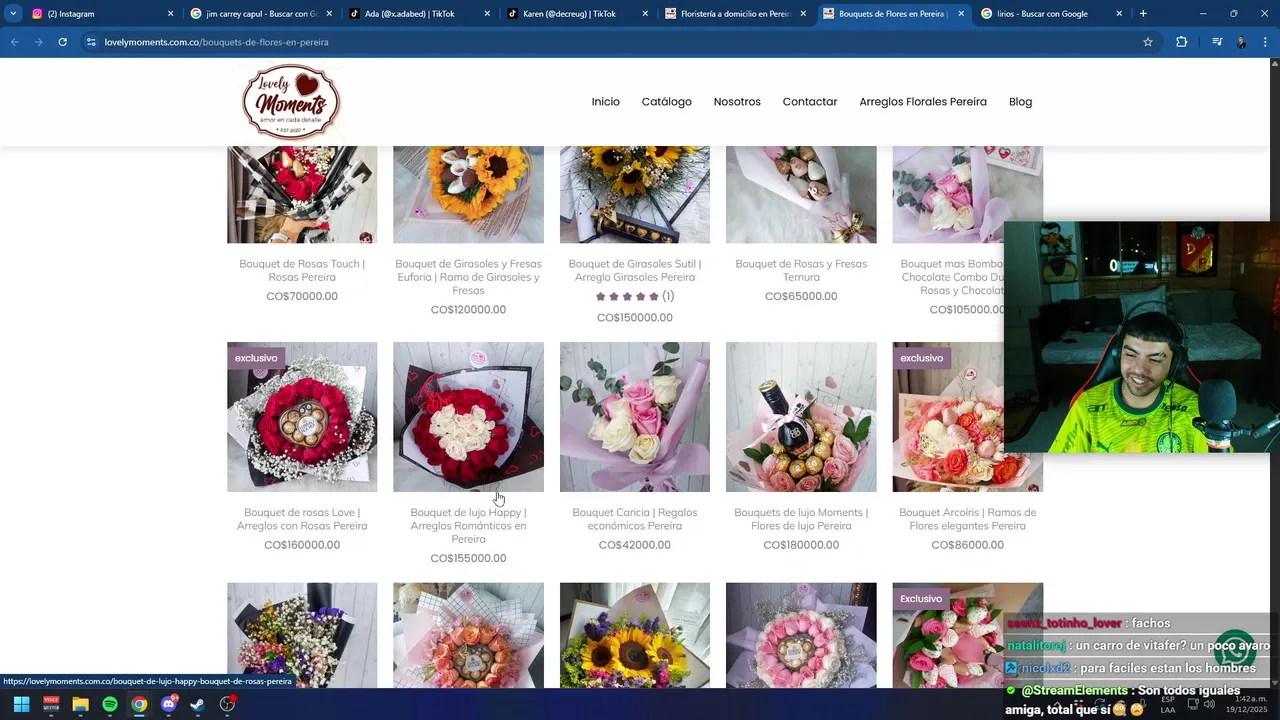Viewport: 1280px width, 720px height.
Task: Close the Ada TikTok tab
Action: [487, 14]
